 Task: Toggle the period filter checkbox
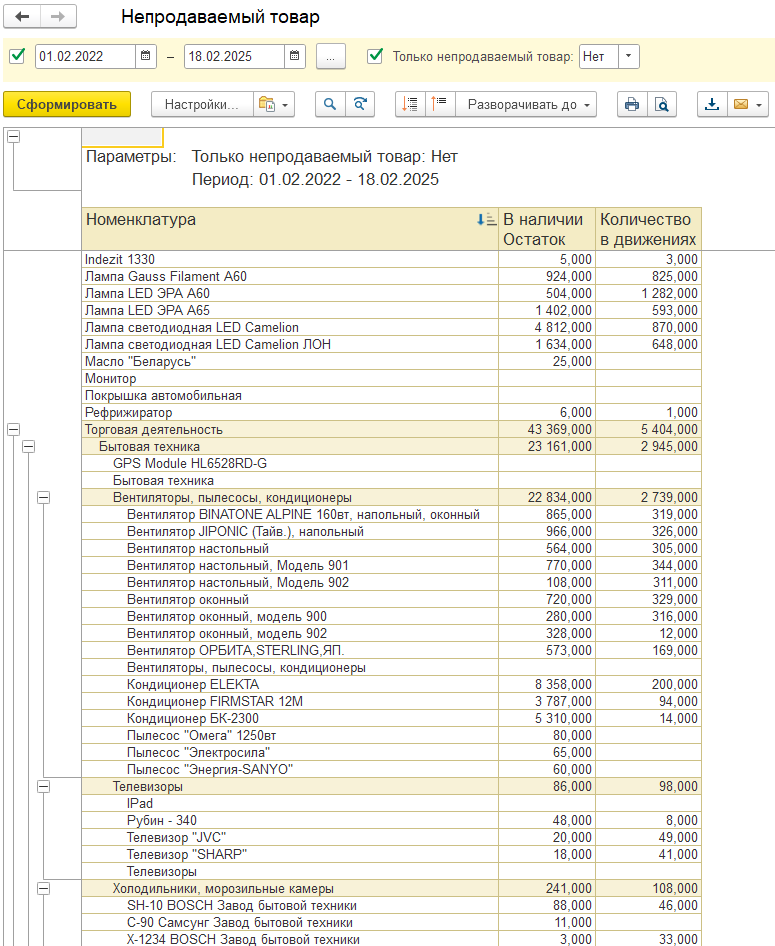[17, 56]
